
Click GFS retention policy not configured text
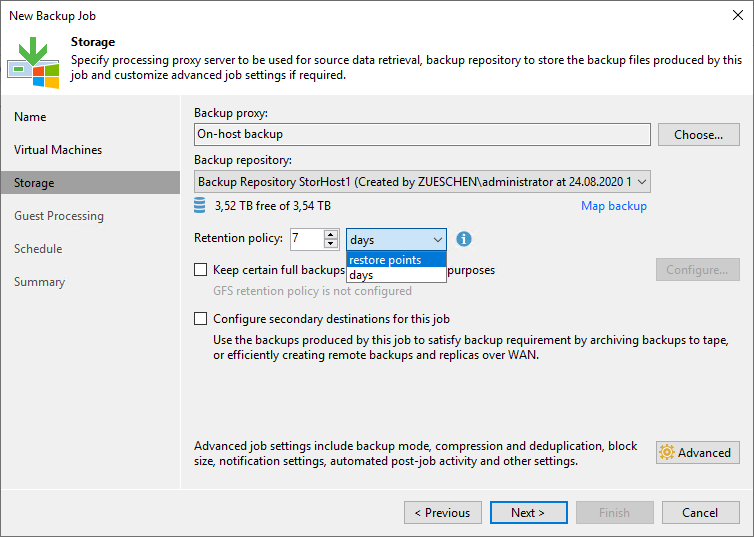pos(313,291)
